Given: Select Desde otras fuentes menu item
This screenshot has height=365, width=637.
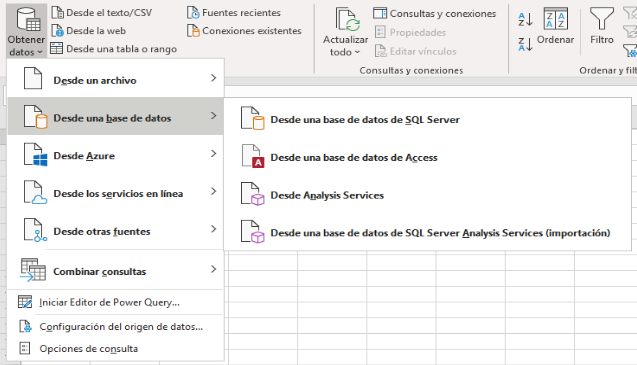Looking at the screenshot, I should click(x=115, y=230).
